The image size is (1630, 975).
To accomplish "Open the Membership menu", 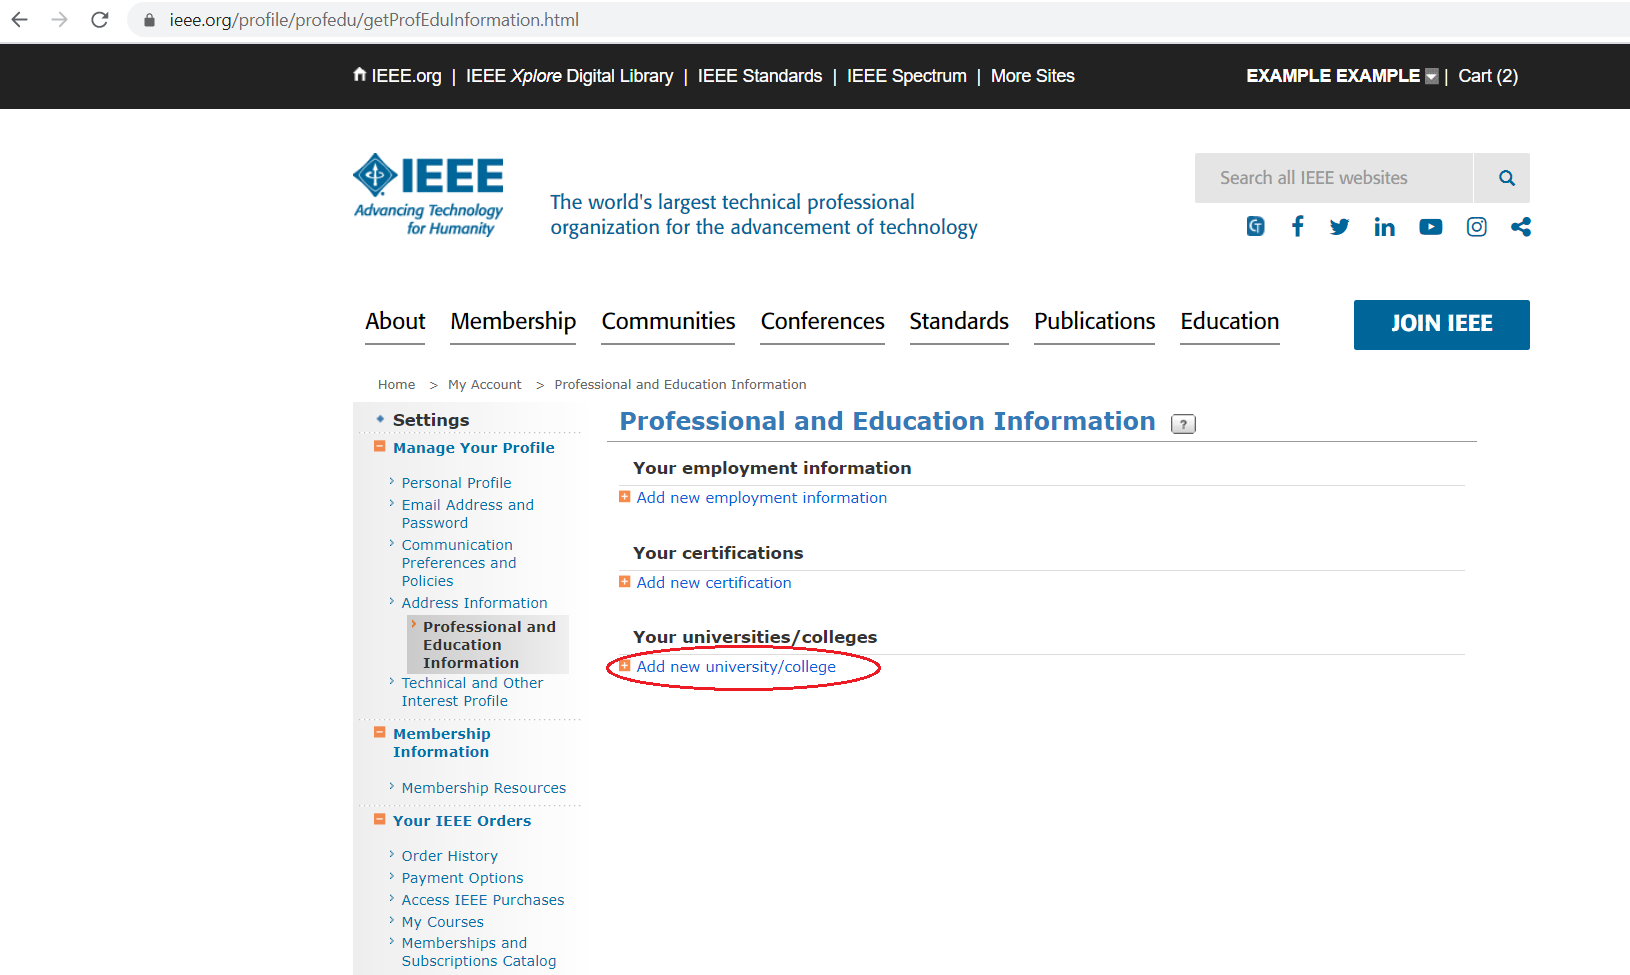I will (x=513, y=322).
